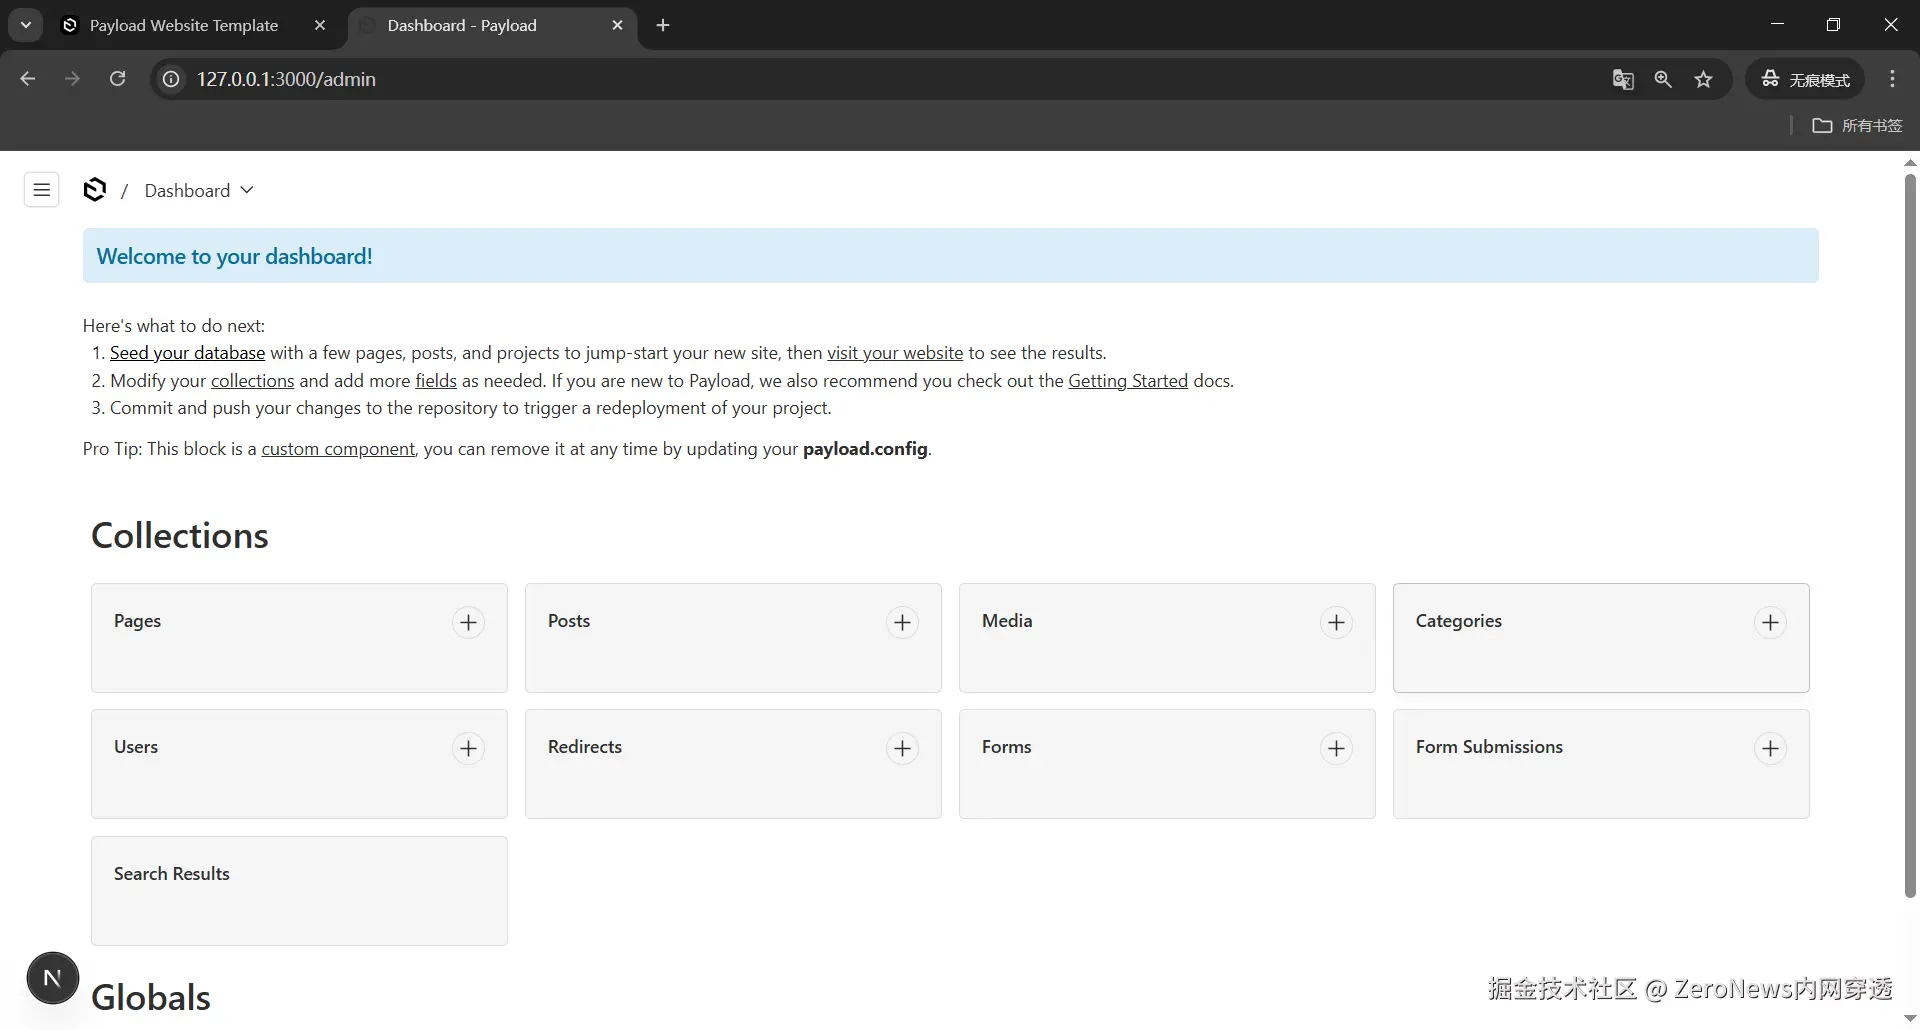Add a new Post using plus icon
The width and height of the screenshot is (1920, 1030).
pyautogui.click(x=902, y=622)
